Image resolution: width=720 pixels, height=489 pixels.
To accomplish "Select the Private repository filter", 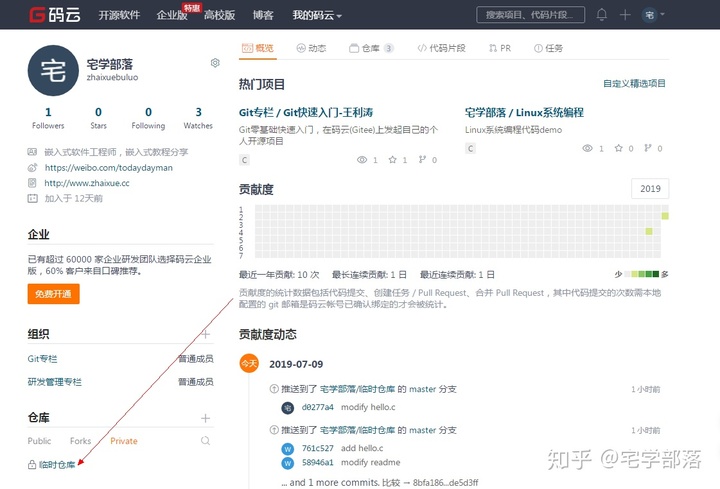I will [124, 441].
